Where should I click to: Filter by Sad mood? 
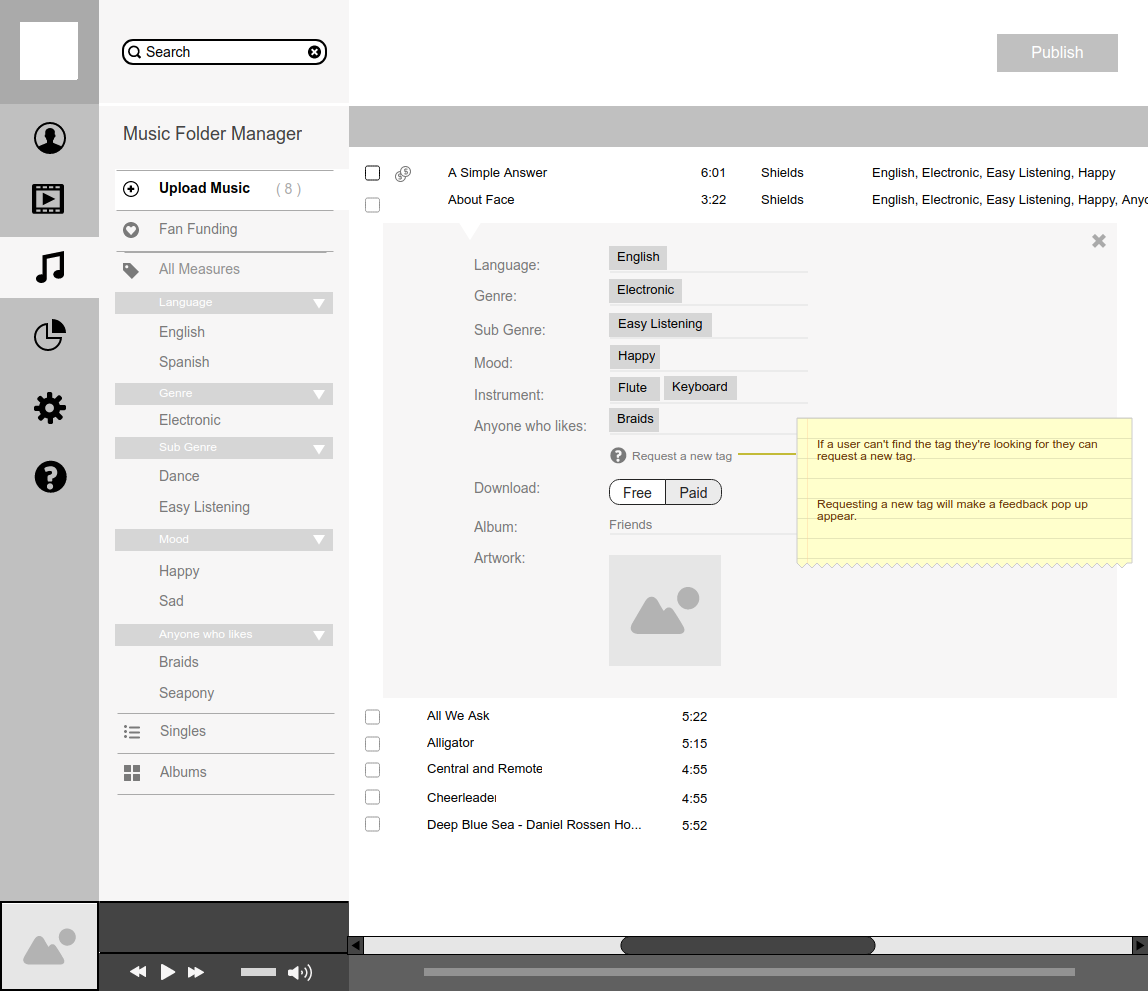pyautogui.click(x=171, y=601)
